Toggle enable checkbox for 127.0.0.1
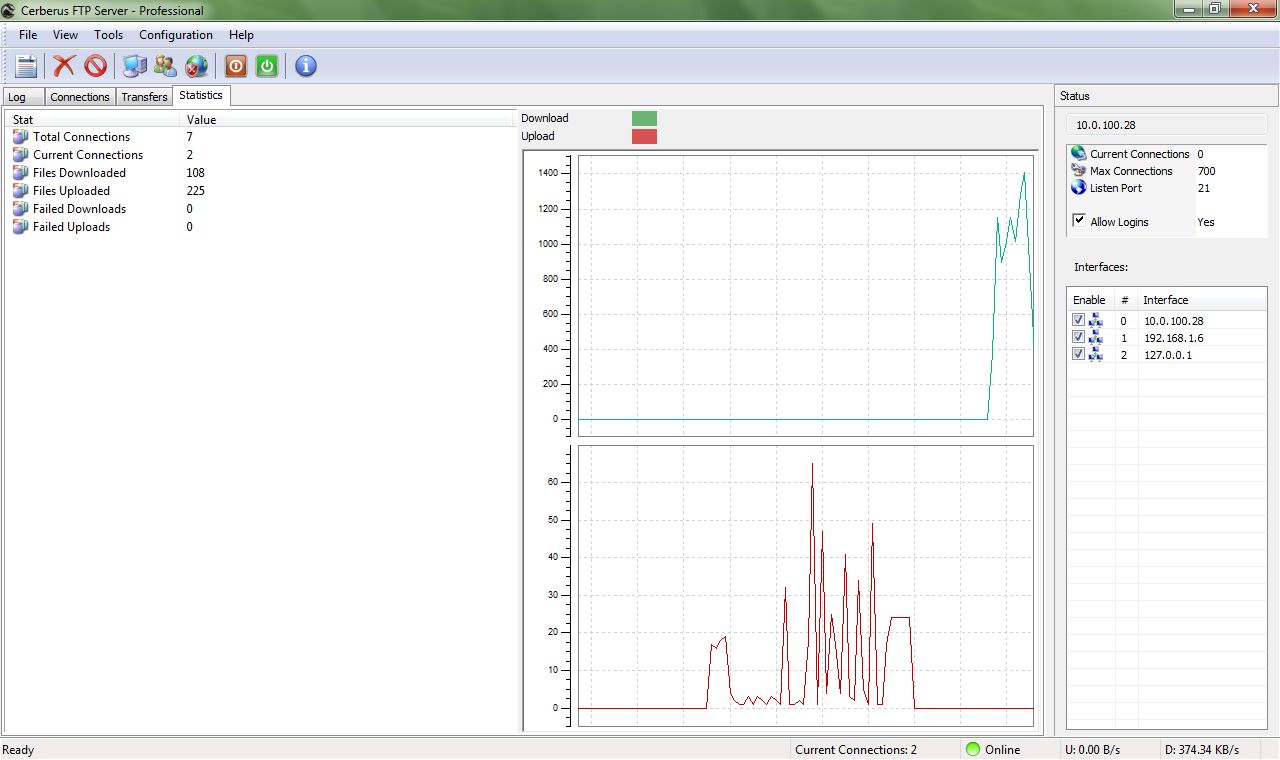 pyautogui.click(x=1078, y=354)
